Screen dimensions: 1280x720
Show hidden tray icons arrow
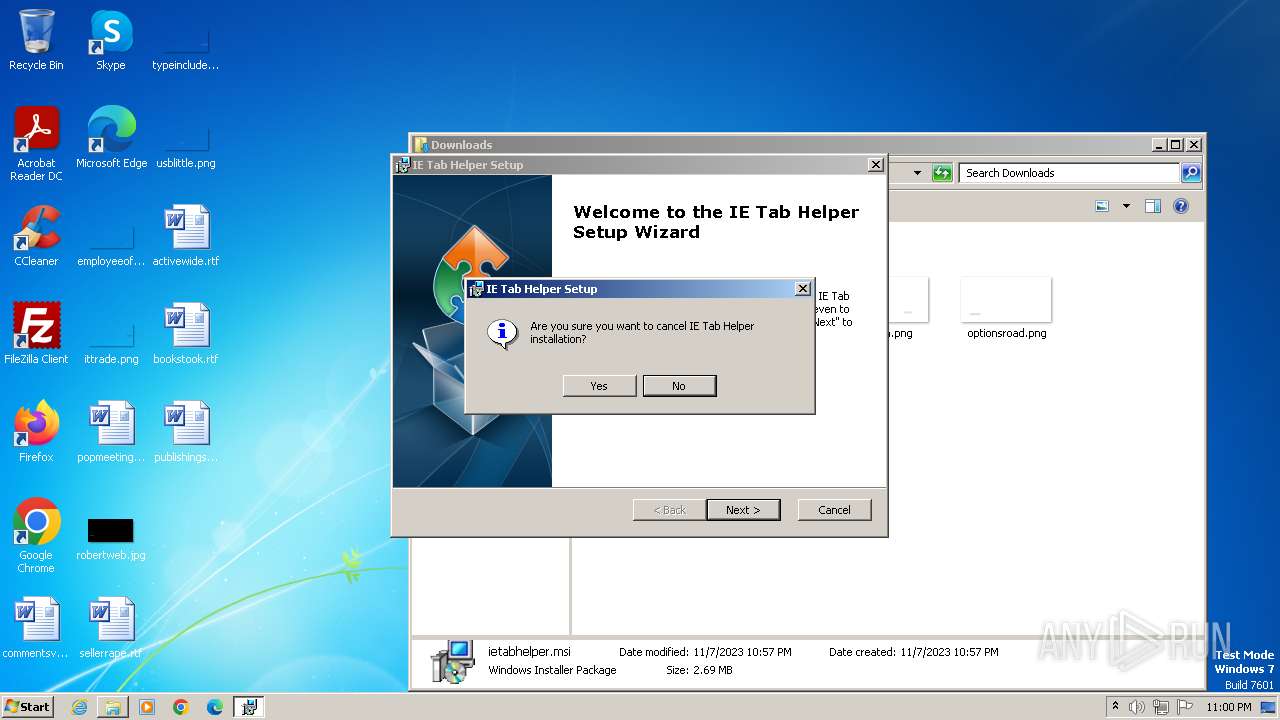click(1116, 706)
